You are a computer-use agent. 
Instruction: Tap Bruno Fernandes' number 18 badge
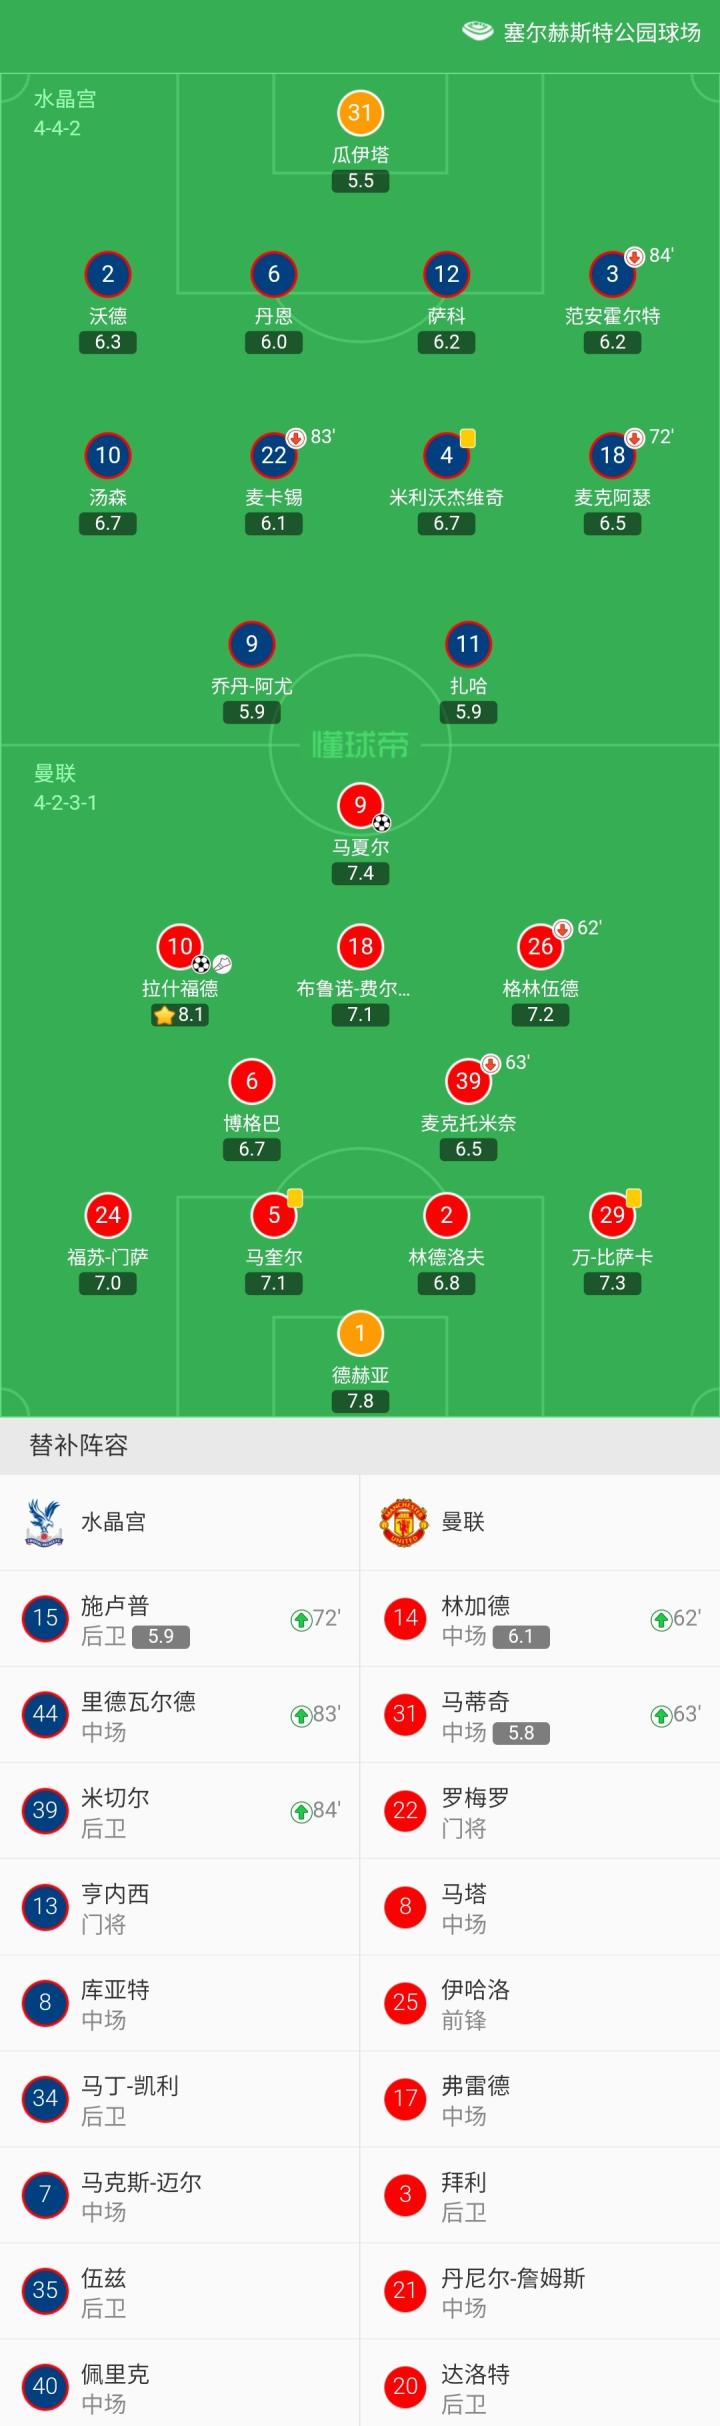[x=360, y=946]
